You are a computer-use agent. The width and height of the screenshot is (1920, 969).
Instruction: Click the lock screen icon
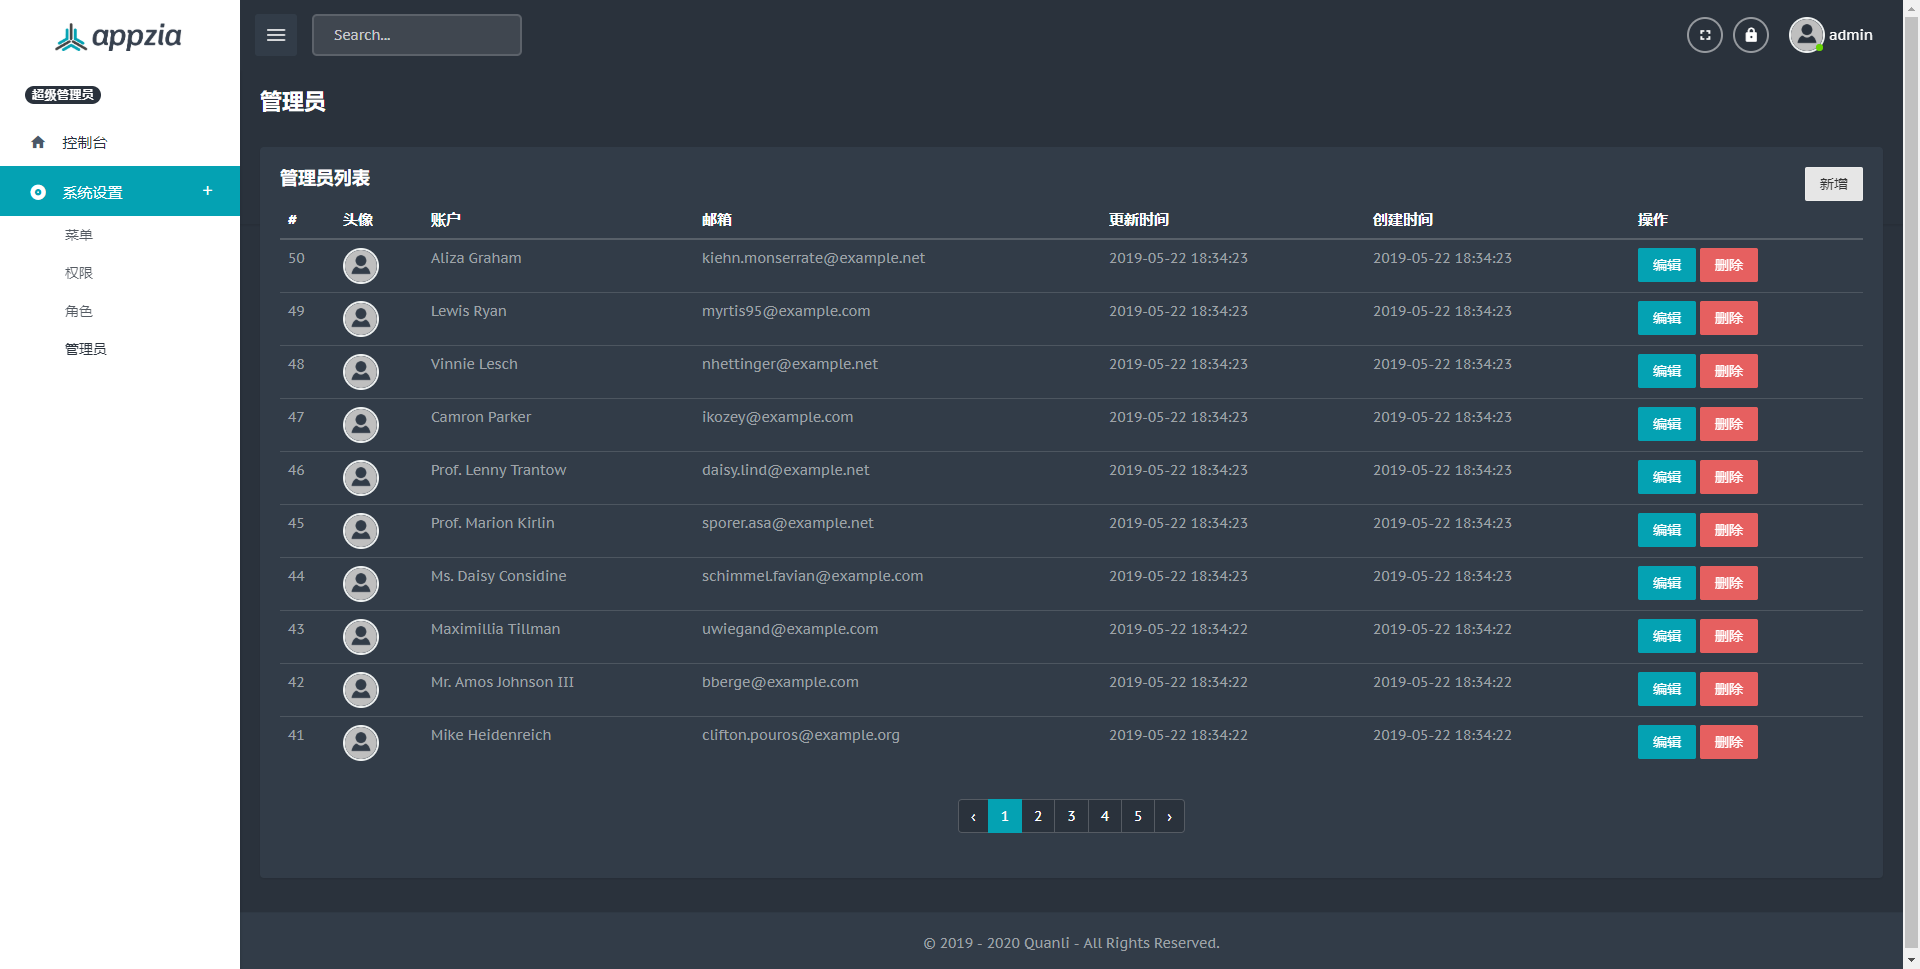1751,35
